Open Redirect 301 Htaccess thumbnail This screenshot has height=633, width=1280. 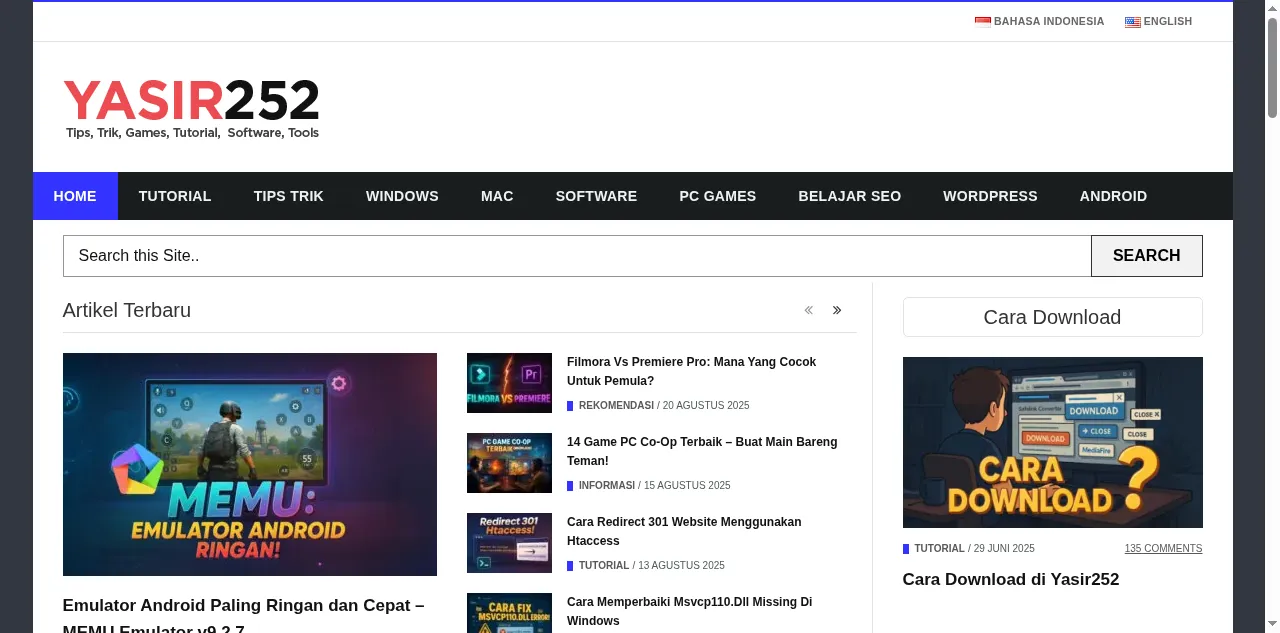(509, 543)
